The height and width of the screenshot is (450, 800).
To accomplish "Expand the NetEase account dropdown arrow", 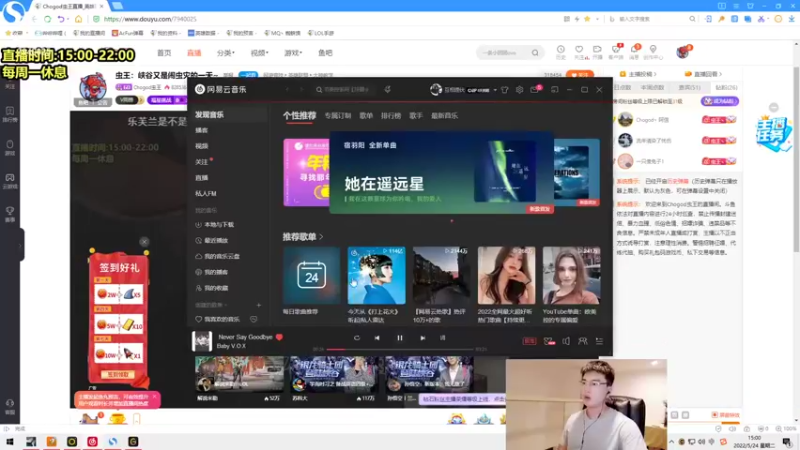I will (x=495, y=90).
